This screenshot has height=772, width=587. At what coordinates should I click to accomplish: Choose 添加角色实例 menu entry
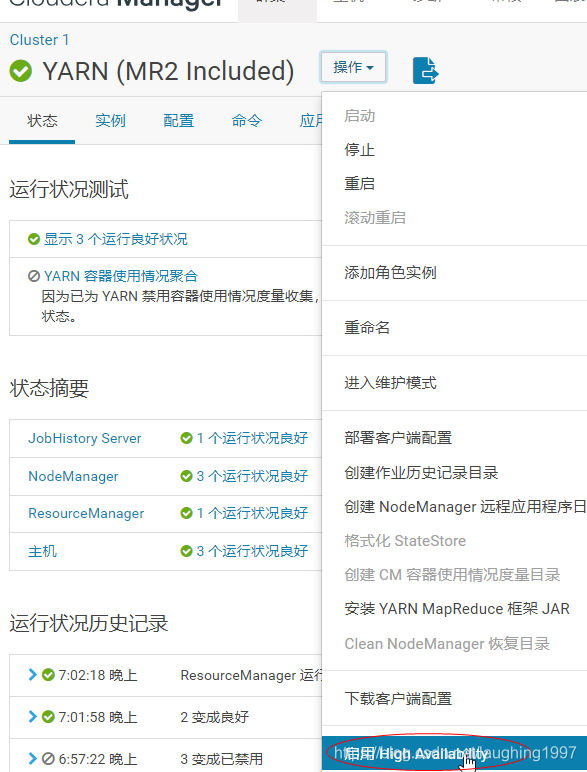coord(391,272)
